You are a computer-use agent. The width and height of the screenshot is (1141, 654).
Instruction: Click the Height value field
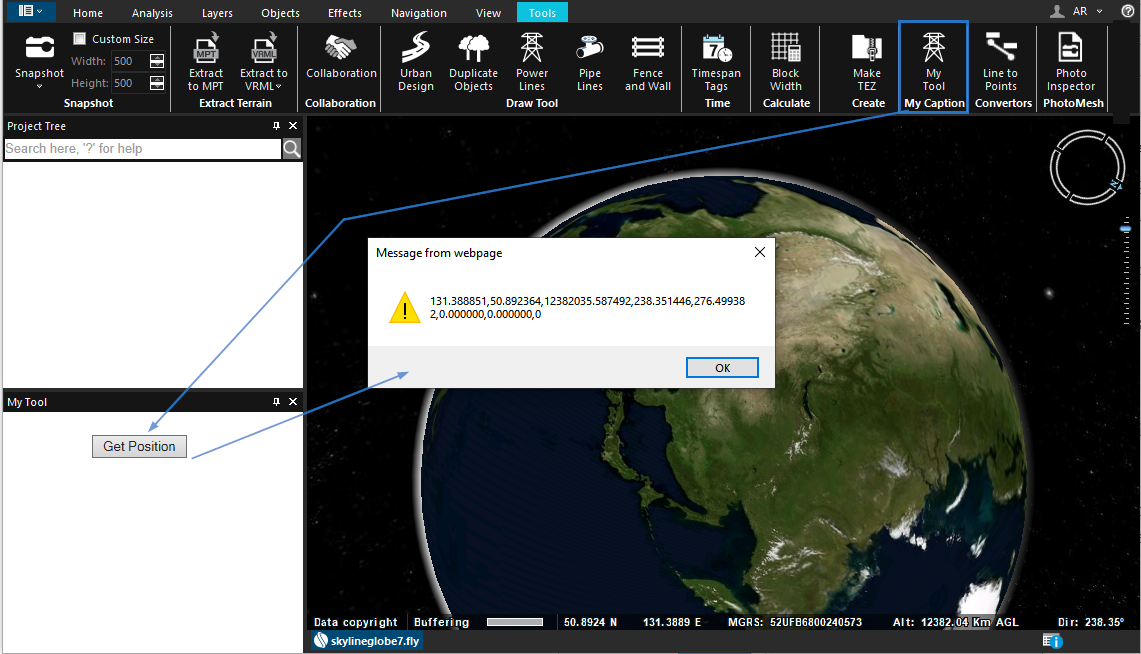coord(131,83)
